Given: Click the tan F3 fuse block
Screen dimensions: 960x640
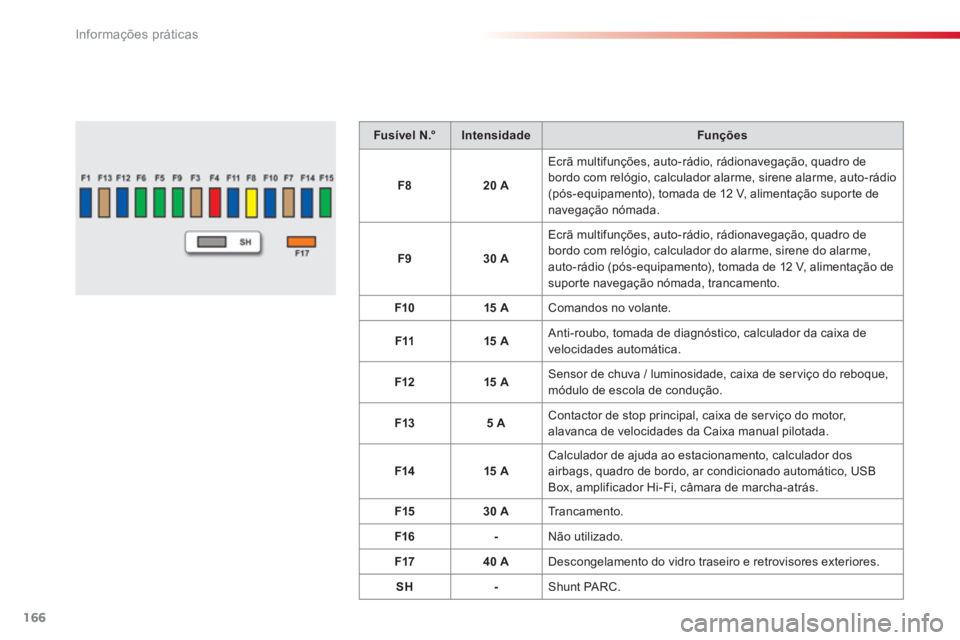Looking at the screenshot, I should coord(196,203).
